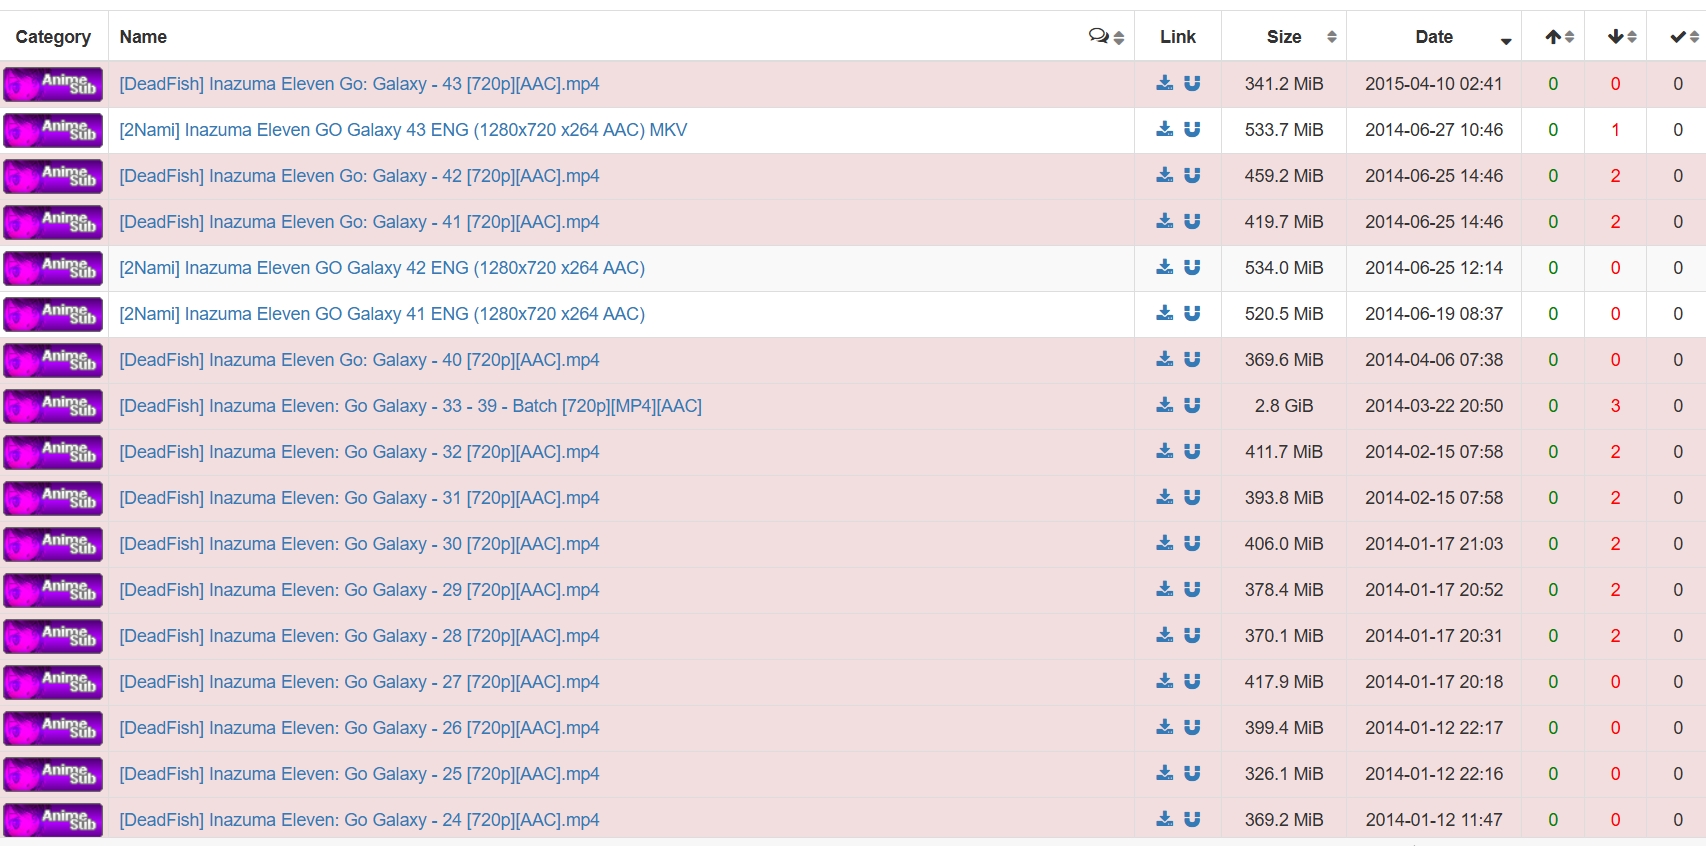Click Anime Sub category icon for Go Galaxy 24
The height and width of the screenshot is (846, 1706).
[53, 820]
